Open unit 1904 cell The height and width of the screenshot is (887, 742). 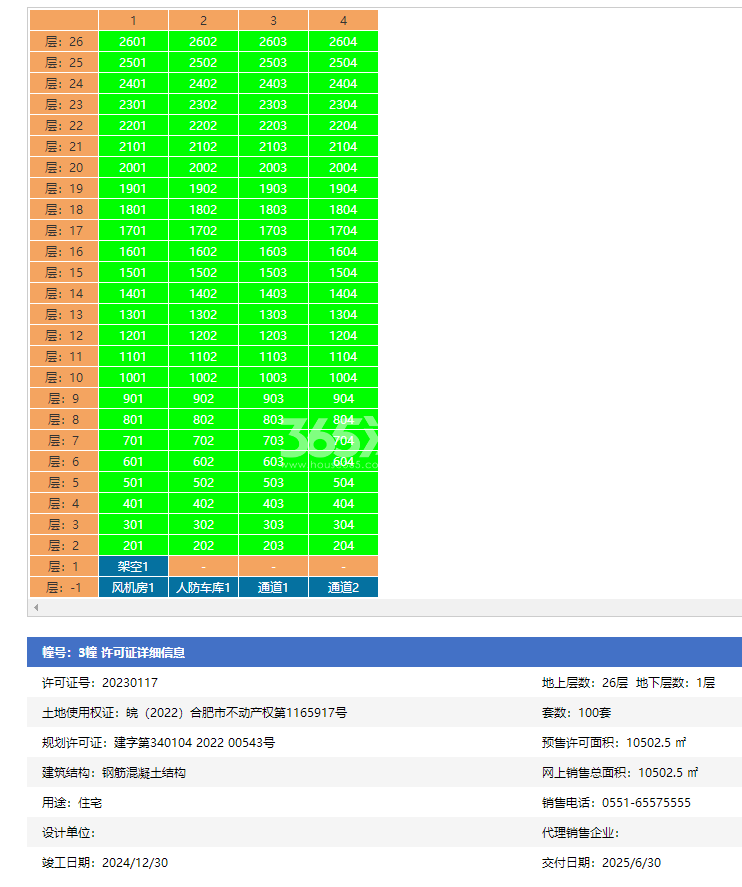pos(343,188)
